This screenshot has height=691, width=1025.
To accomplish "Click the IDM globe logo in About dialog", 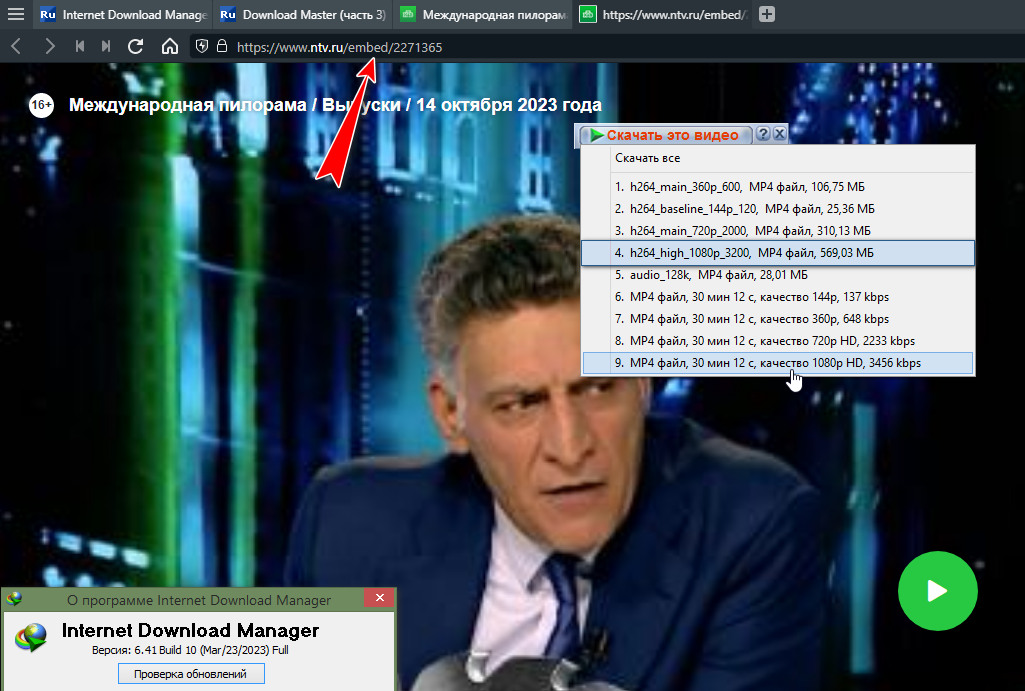I will [x=31, y=637].
